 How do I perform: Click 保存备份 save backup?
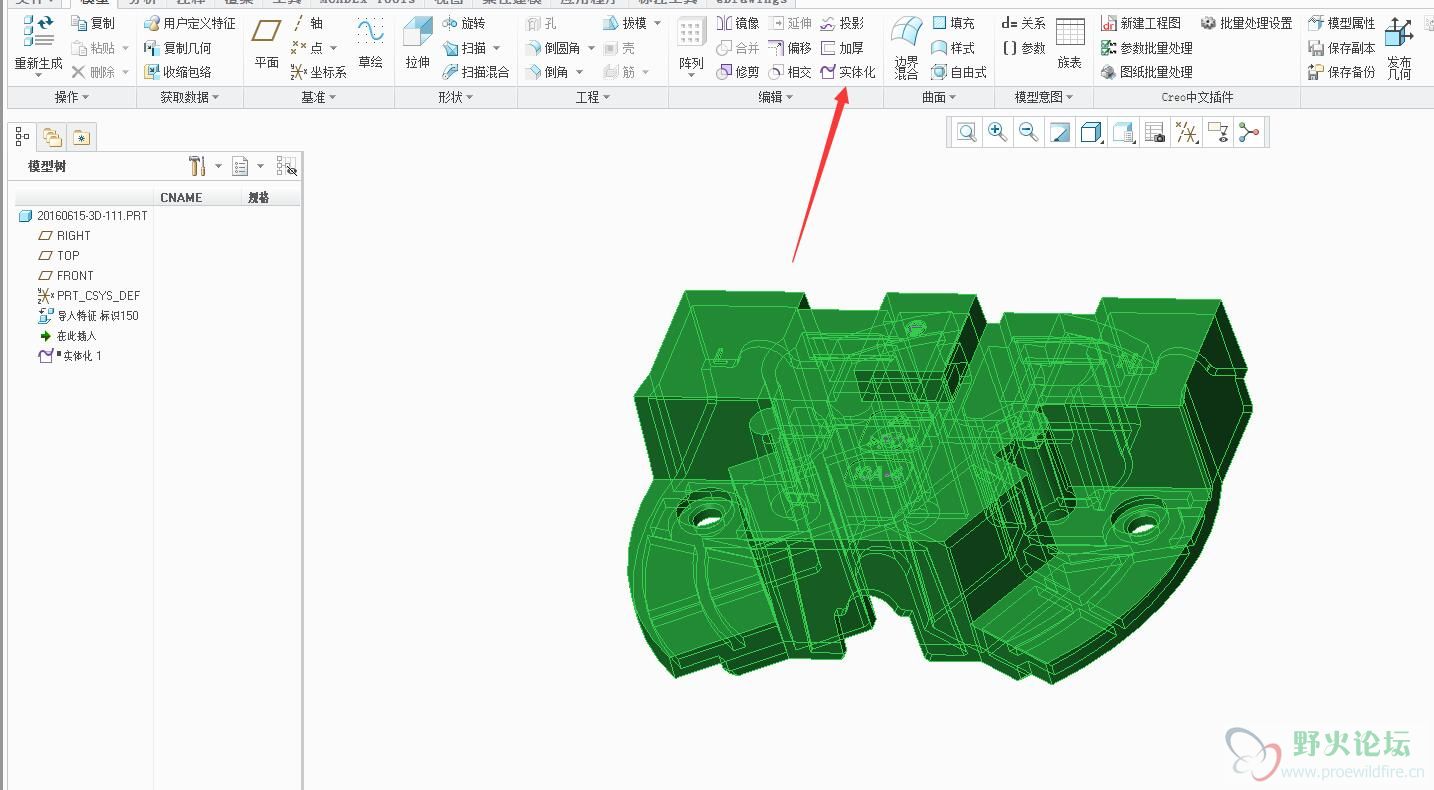1342,72
